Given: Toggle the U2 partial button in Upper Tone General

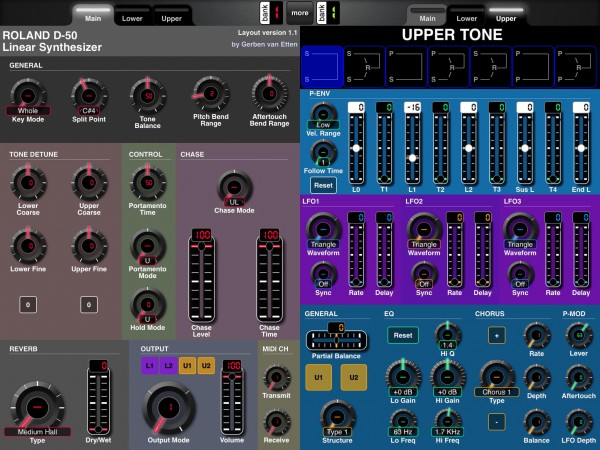Looking at the screenshot, I should 354,377.
